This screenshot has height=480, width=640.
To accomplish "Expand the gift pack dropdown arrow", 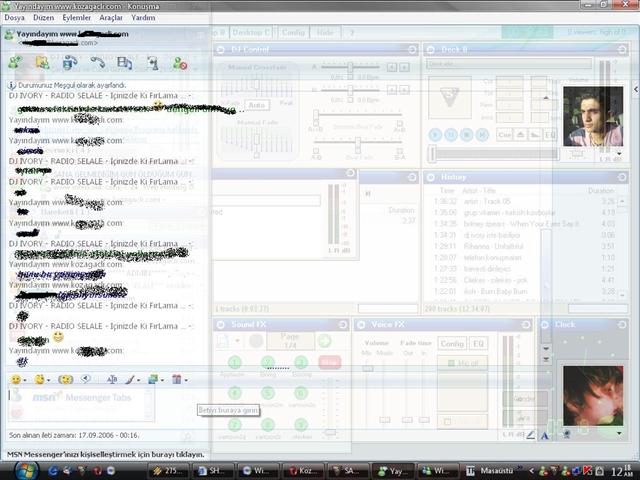I will tap(187, 379).
